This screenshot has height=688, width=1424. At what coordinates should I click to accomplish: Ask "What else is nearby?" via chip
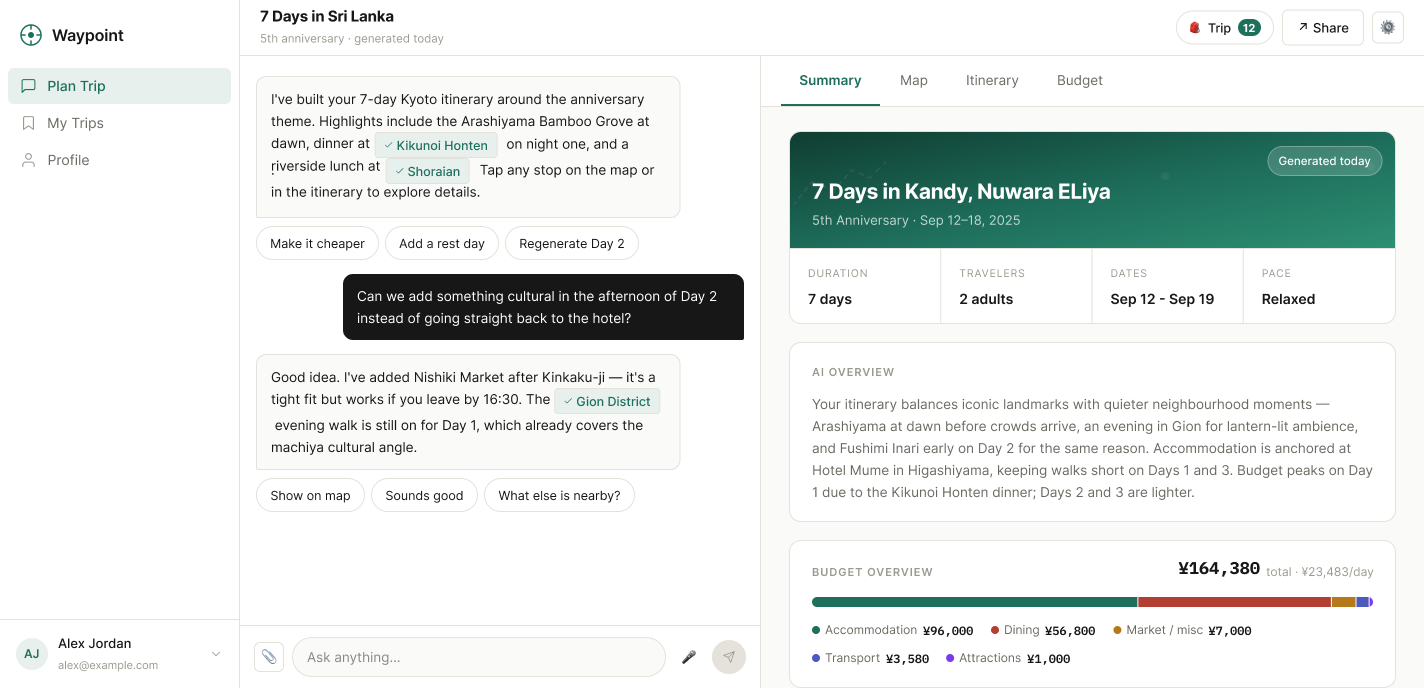coord(559,496)
